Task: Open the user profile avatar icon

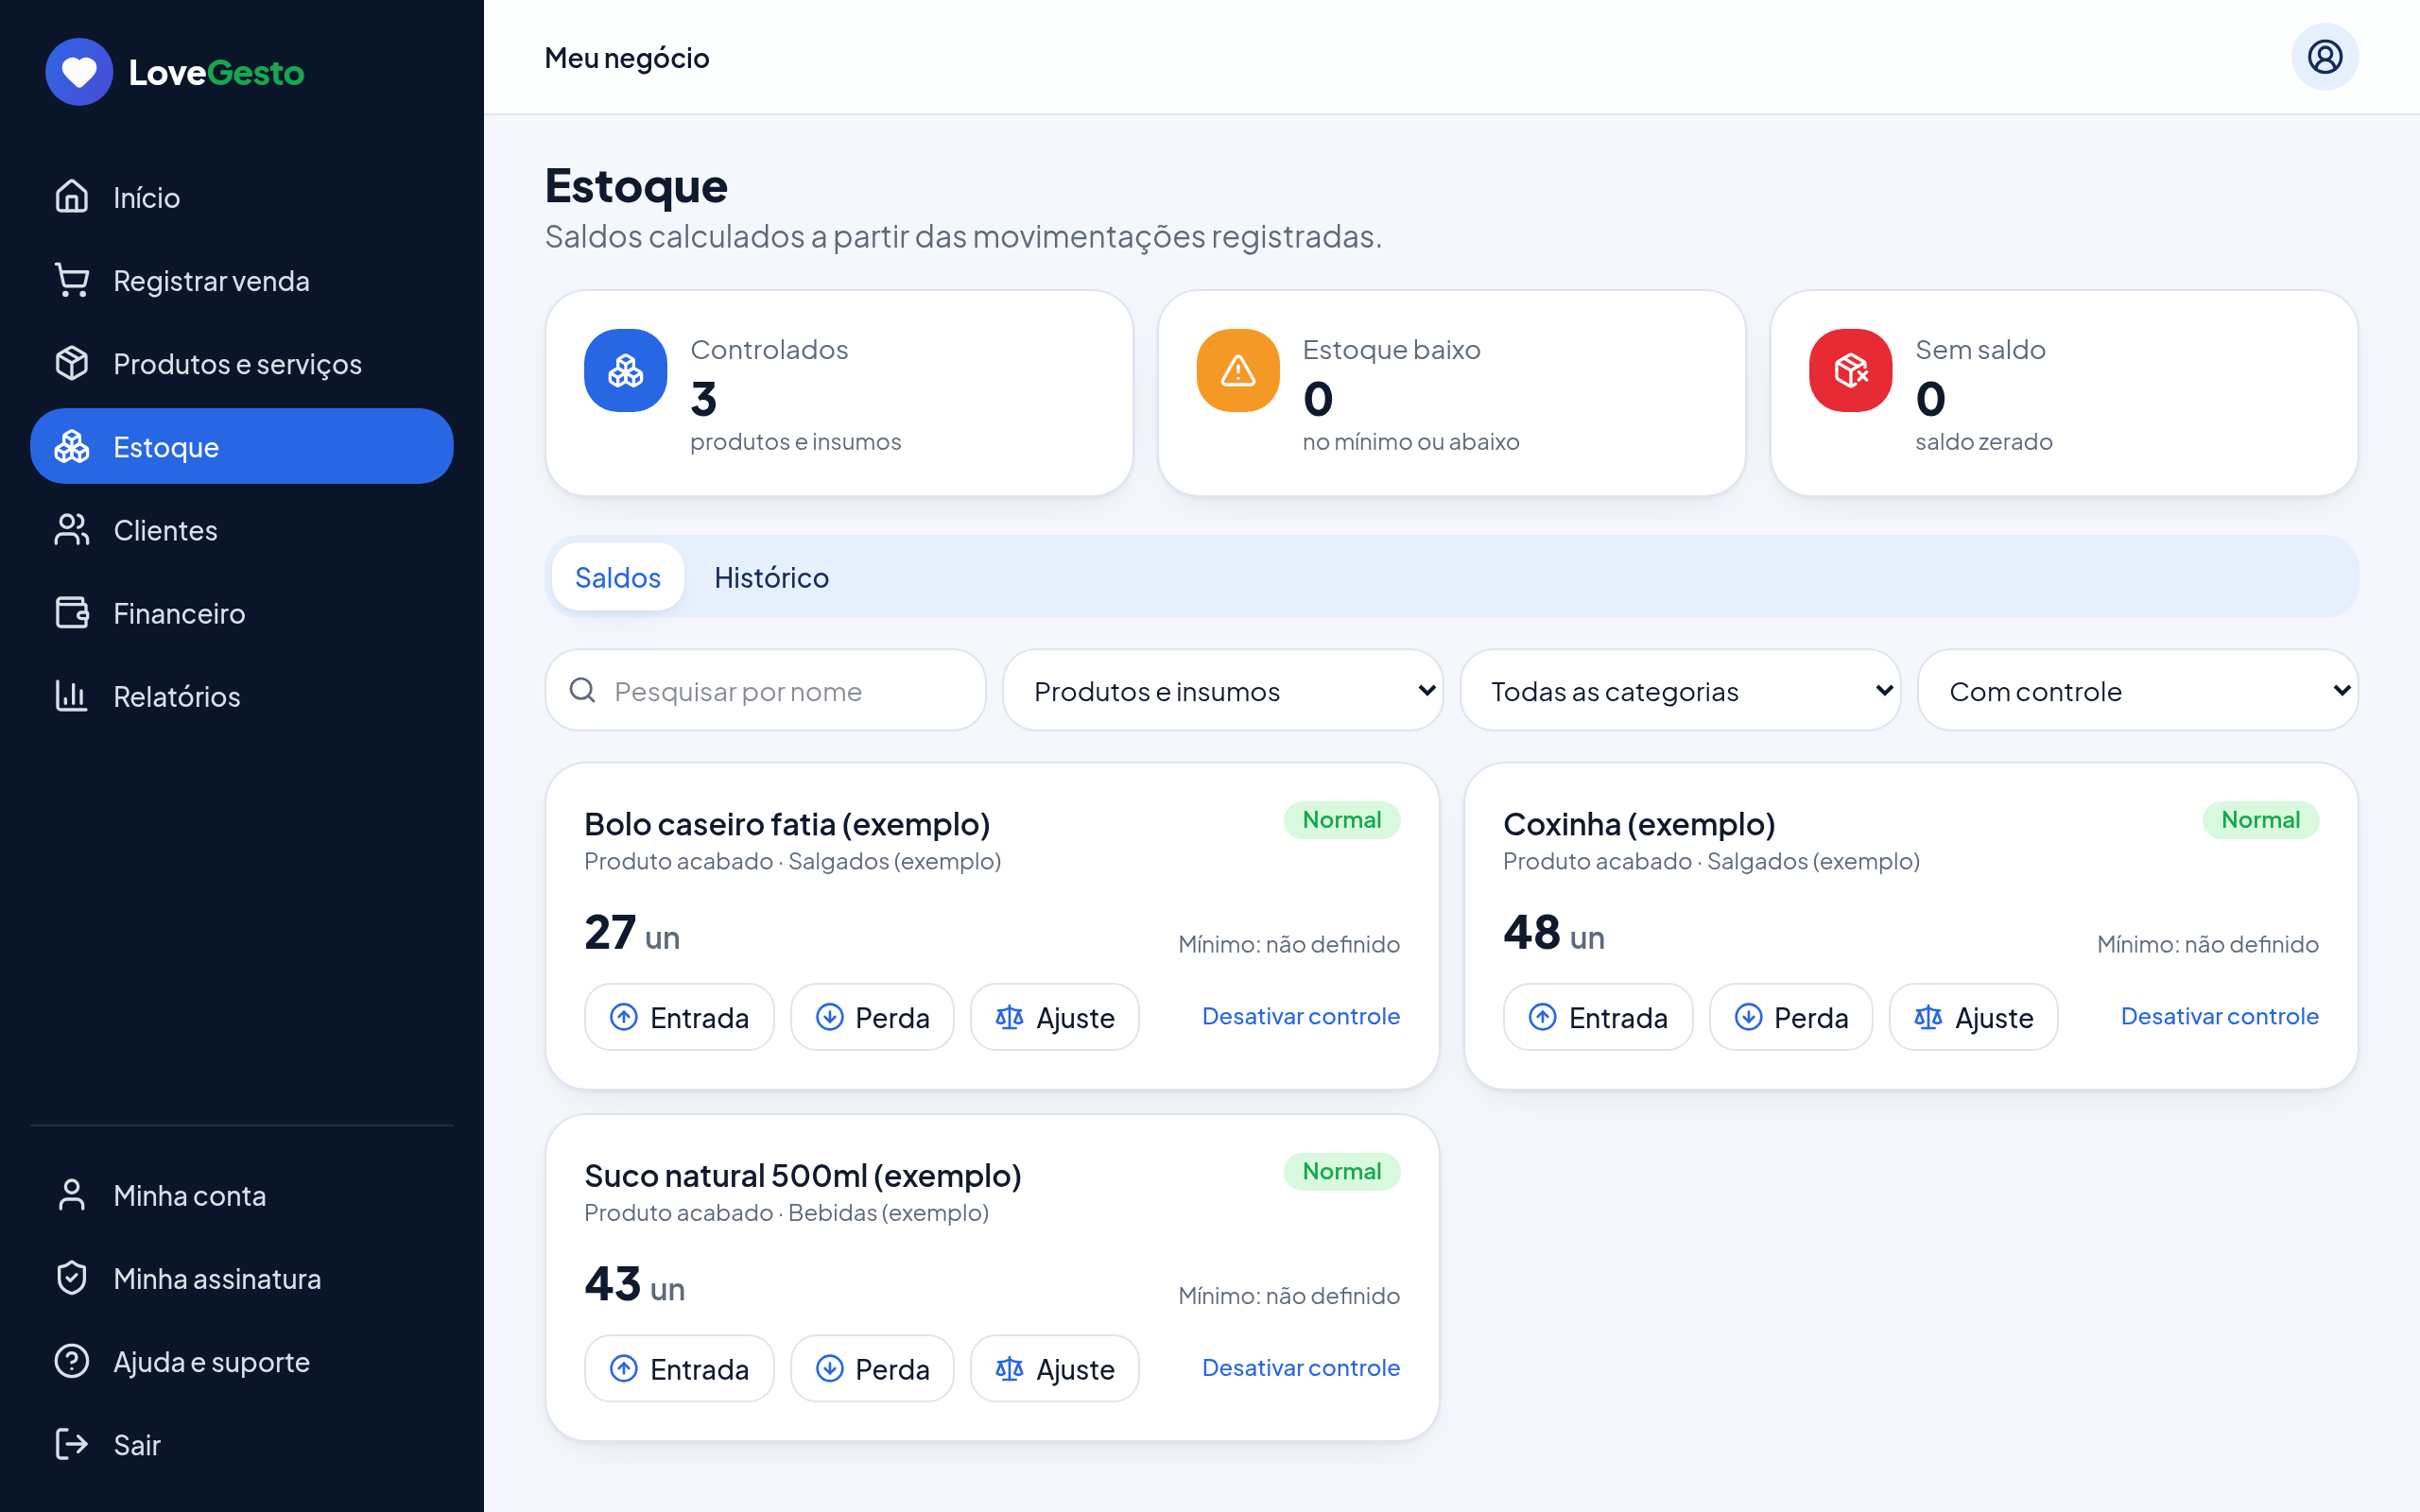Action: tap(2324, 57)
